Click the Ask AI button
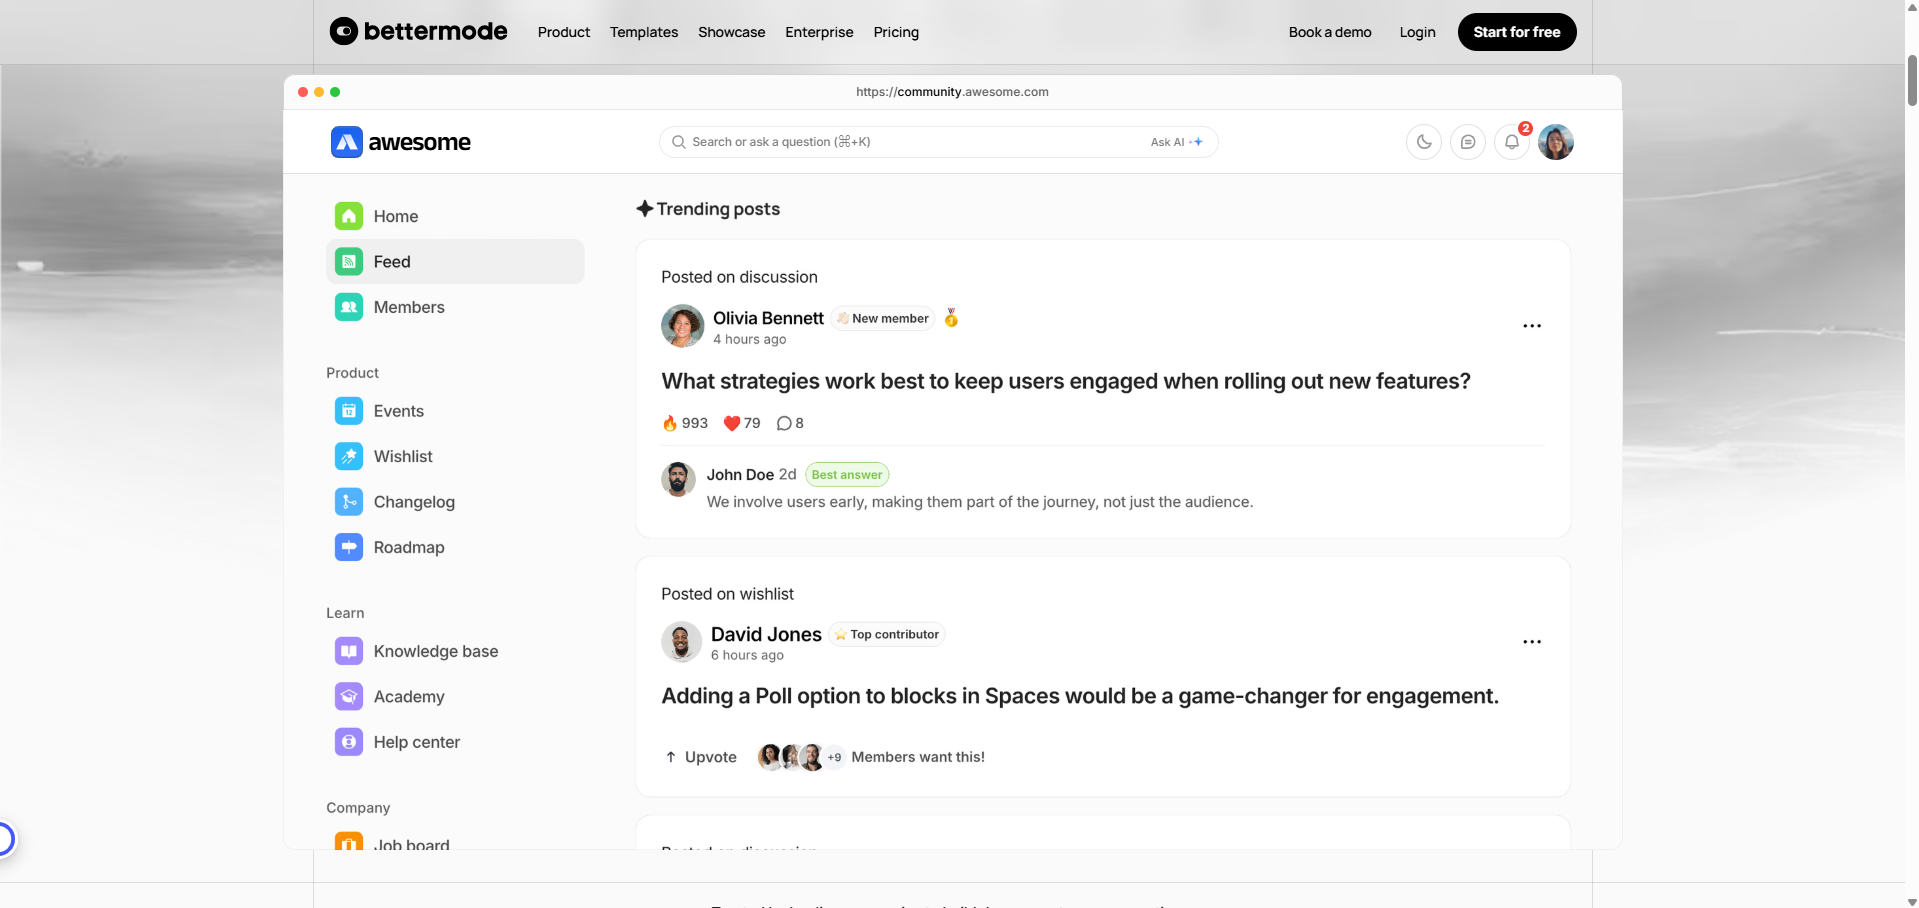The height and width of the screenshot is (908, 1919). [1177, 142]
